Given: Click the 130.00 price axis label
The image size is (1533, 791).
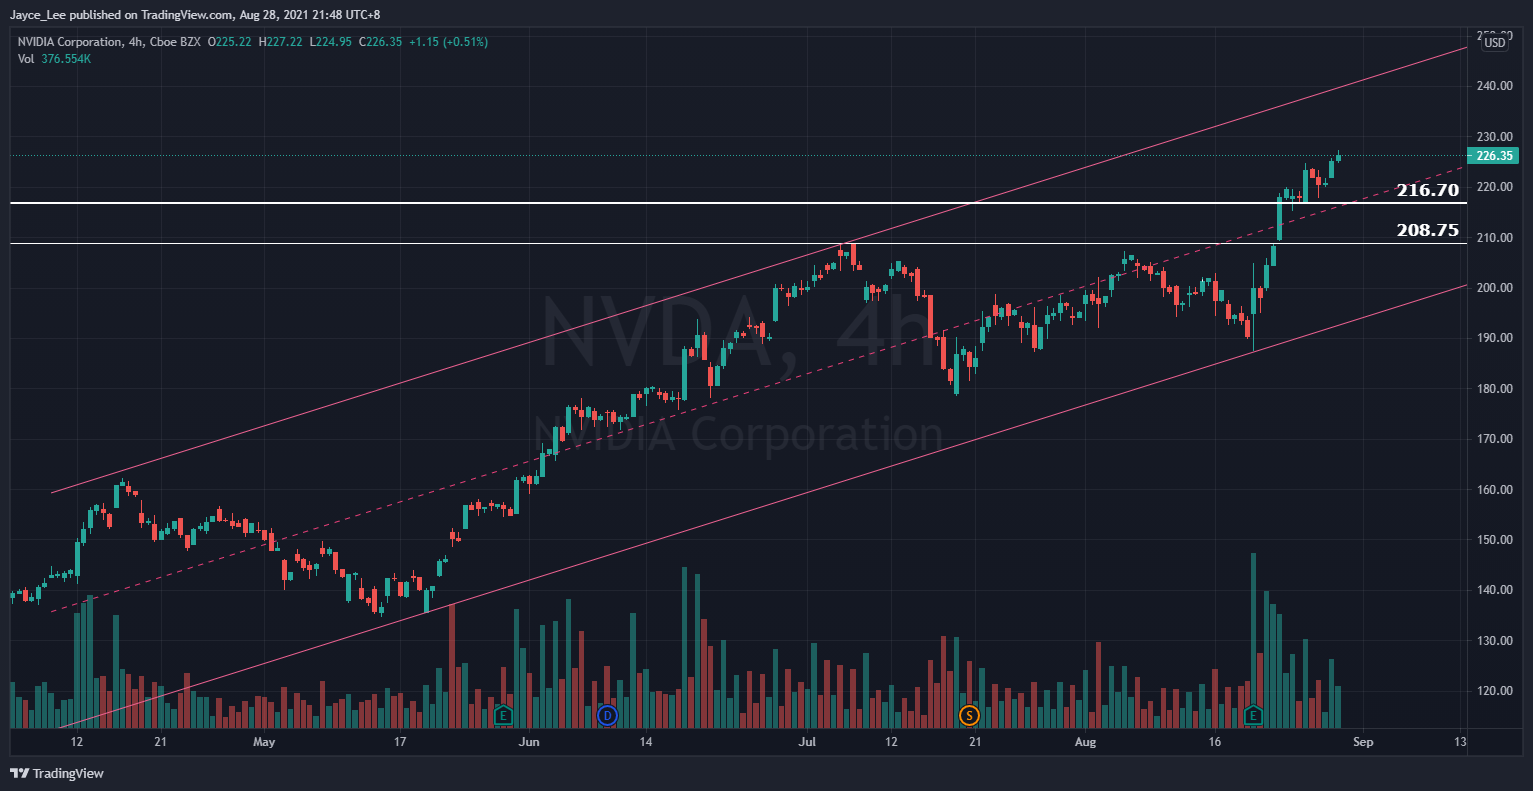Looking at the screenshot, I should [1494, 641].
